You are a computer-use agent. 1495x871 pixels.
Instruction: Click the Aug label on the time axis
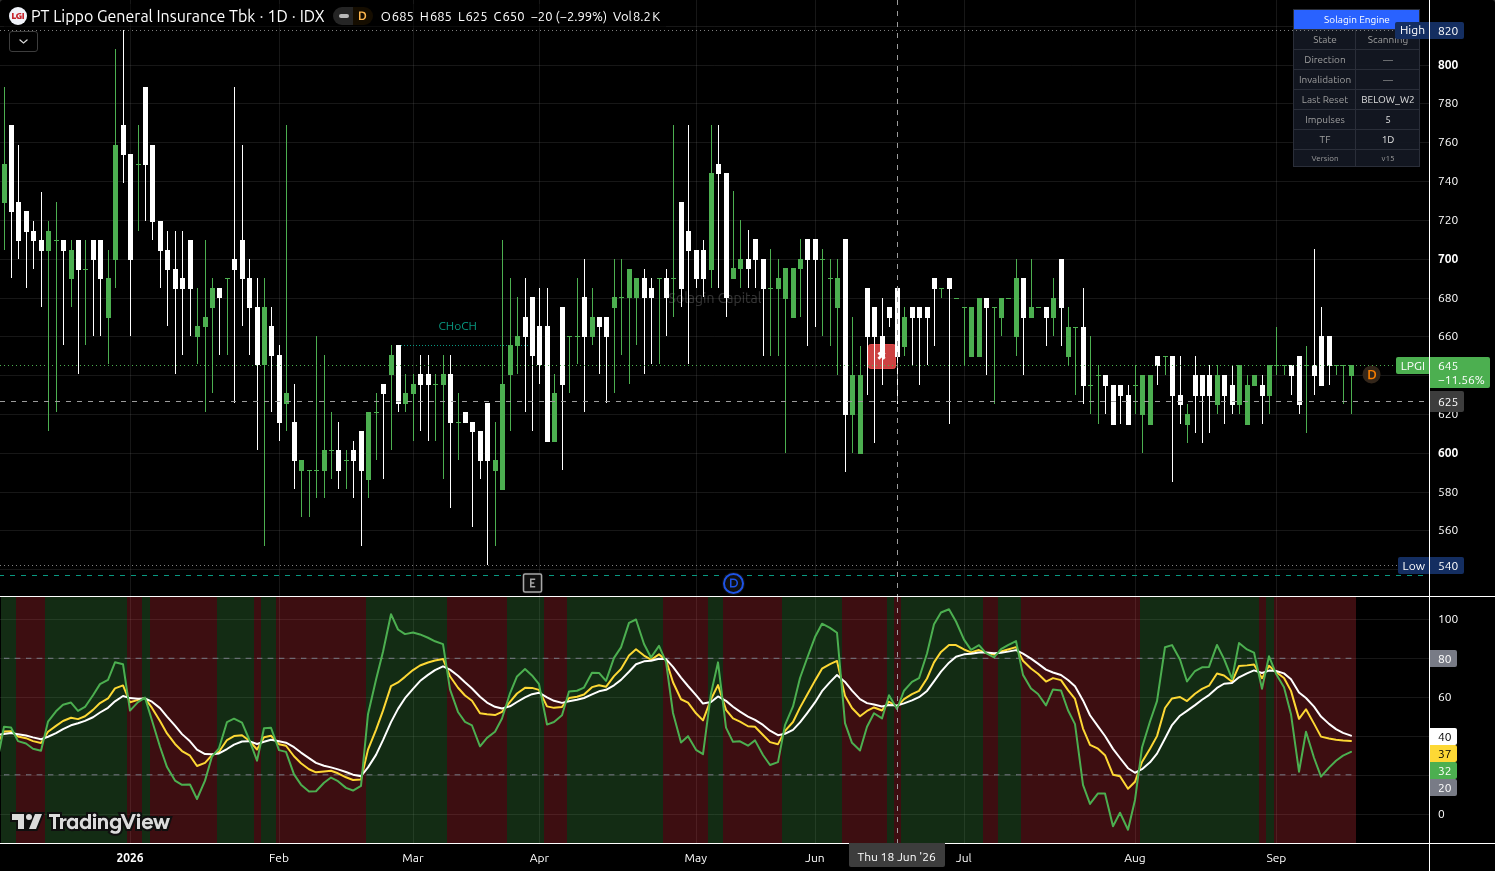[x=1135, y=858]
